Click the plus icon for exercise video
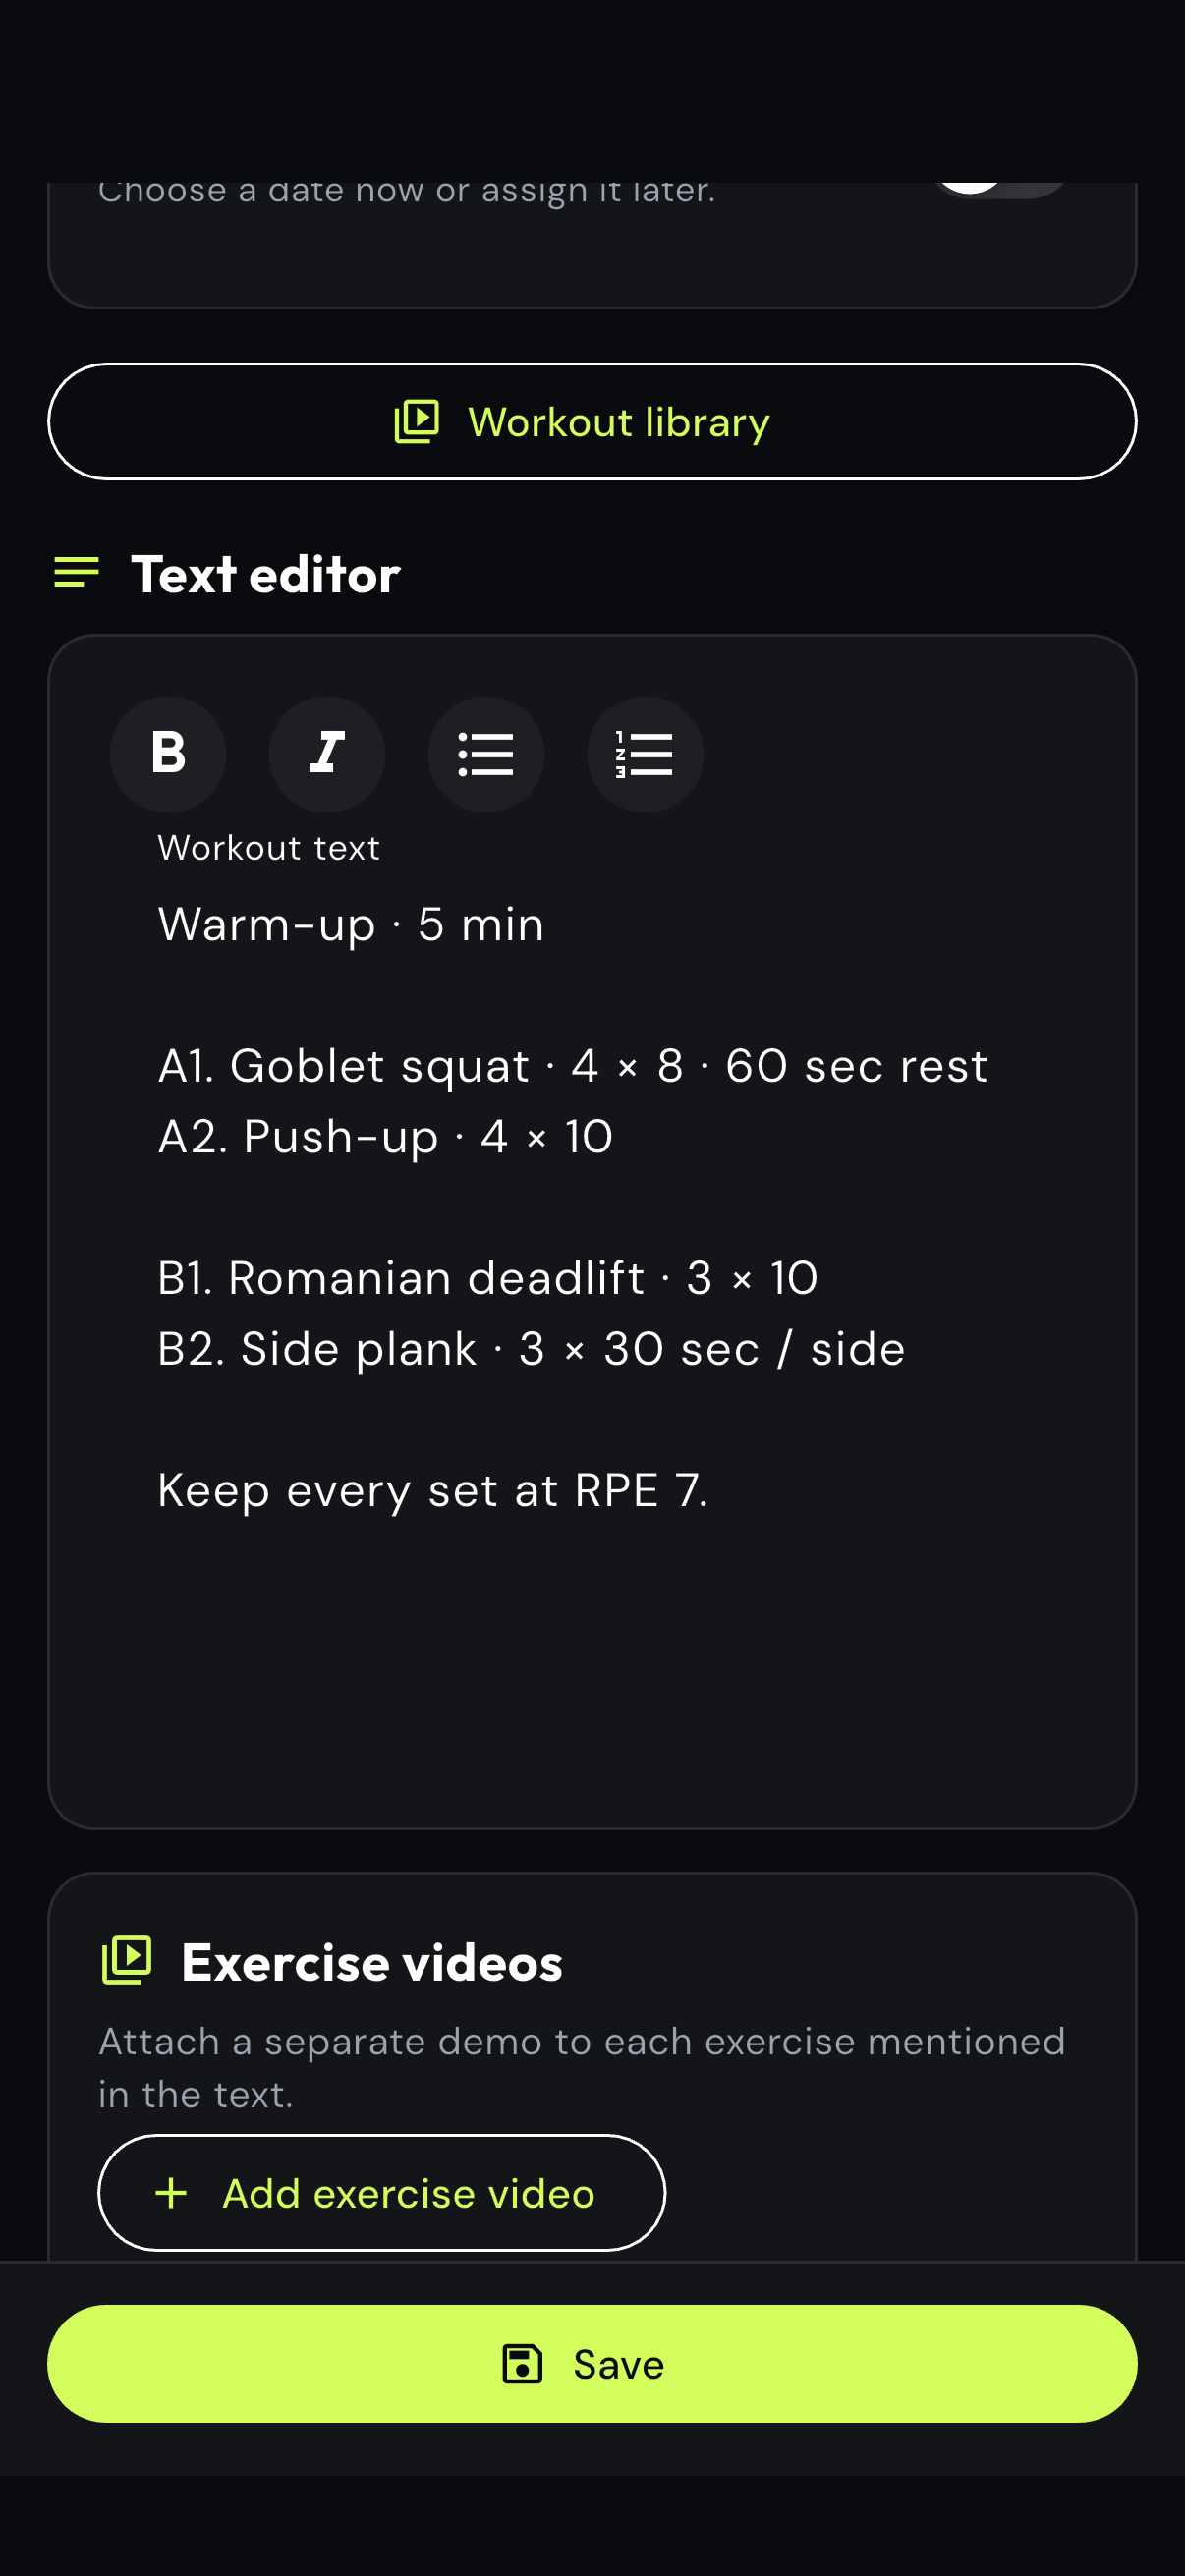This screenshot has width=1185, height=2576. click(x=172, y=2193)
